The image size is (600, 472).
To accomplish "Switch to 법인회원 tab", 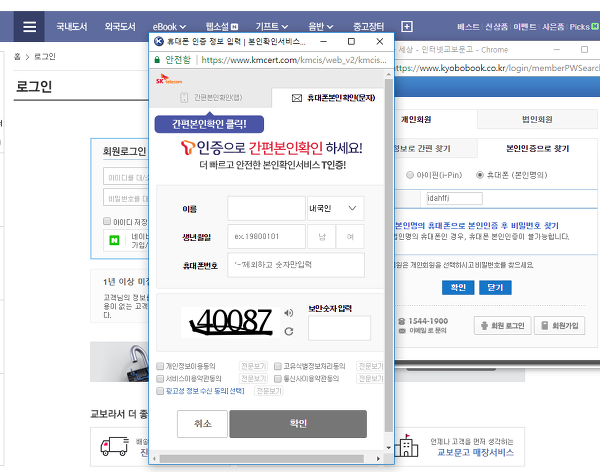I will (537, 119).
